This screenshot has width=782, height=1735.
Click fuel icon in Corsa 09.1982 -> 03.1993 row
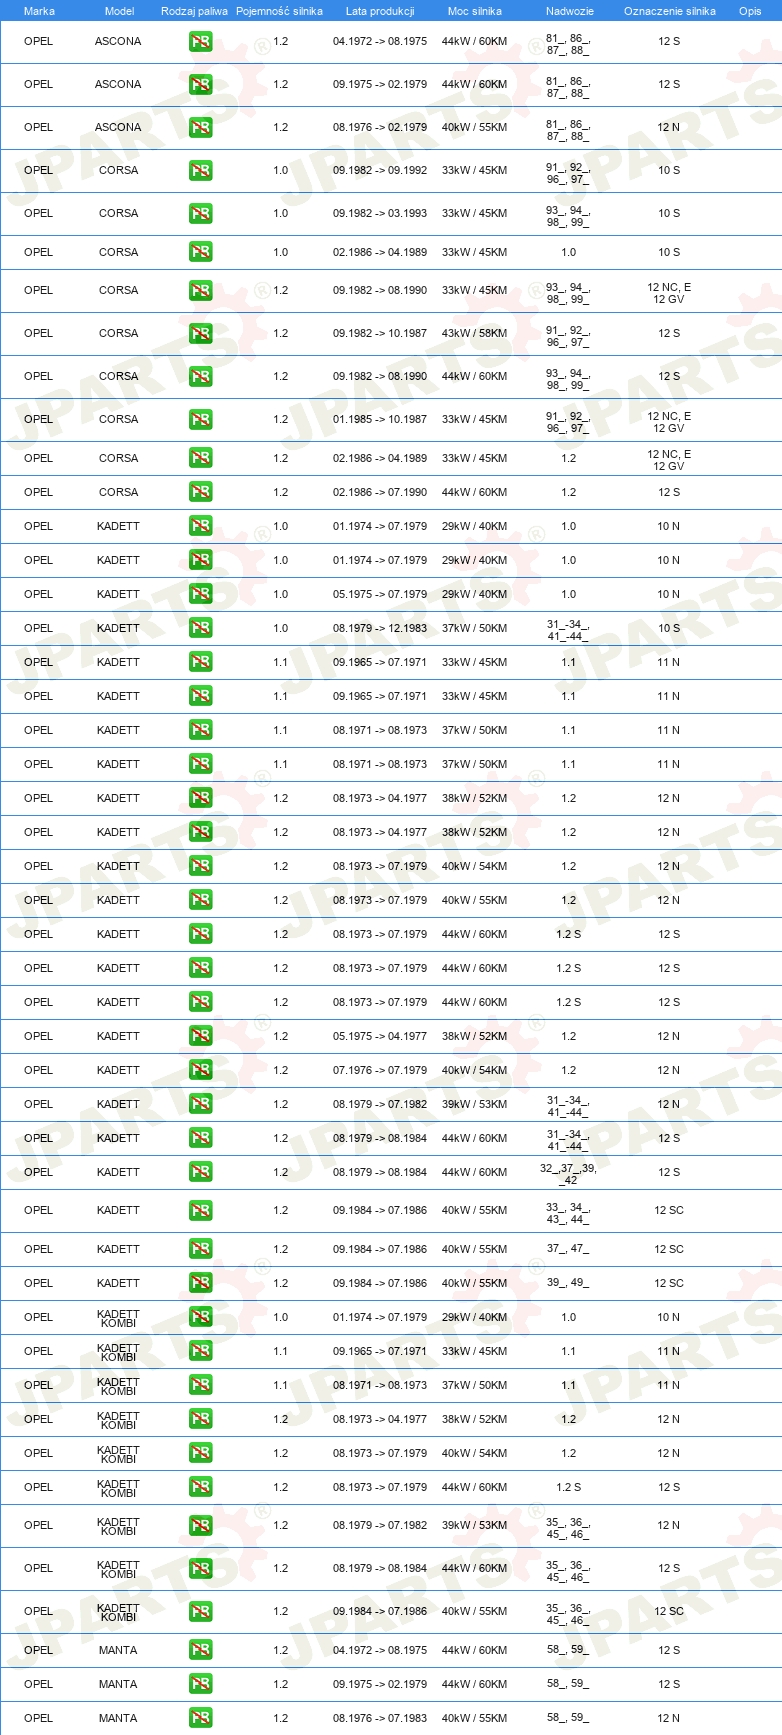click(200, 214)
